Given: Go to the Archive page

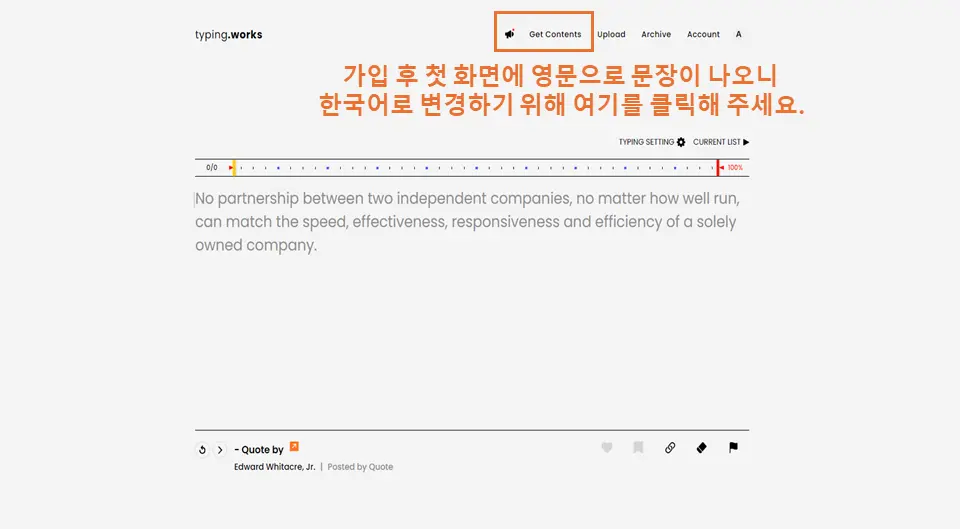Looking at the screenshot, I should pyautogui.click(x=656, y=34).
